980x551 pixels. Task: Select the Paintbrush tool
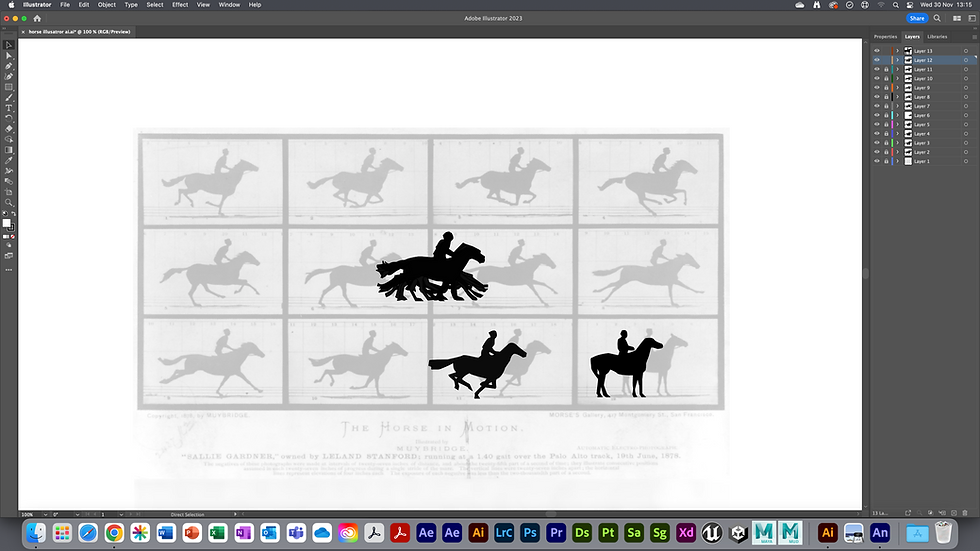point(9,97)
